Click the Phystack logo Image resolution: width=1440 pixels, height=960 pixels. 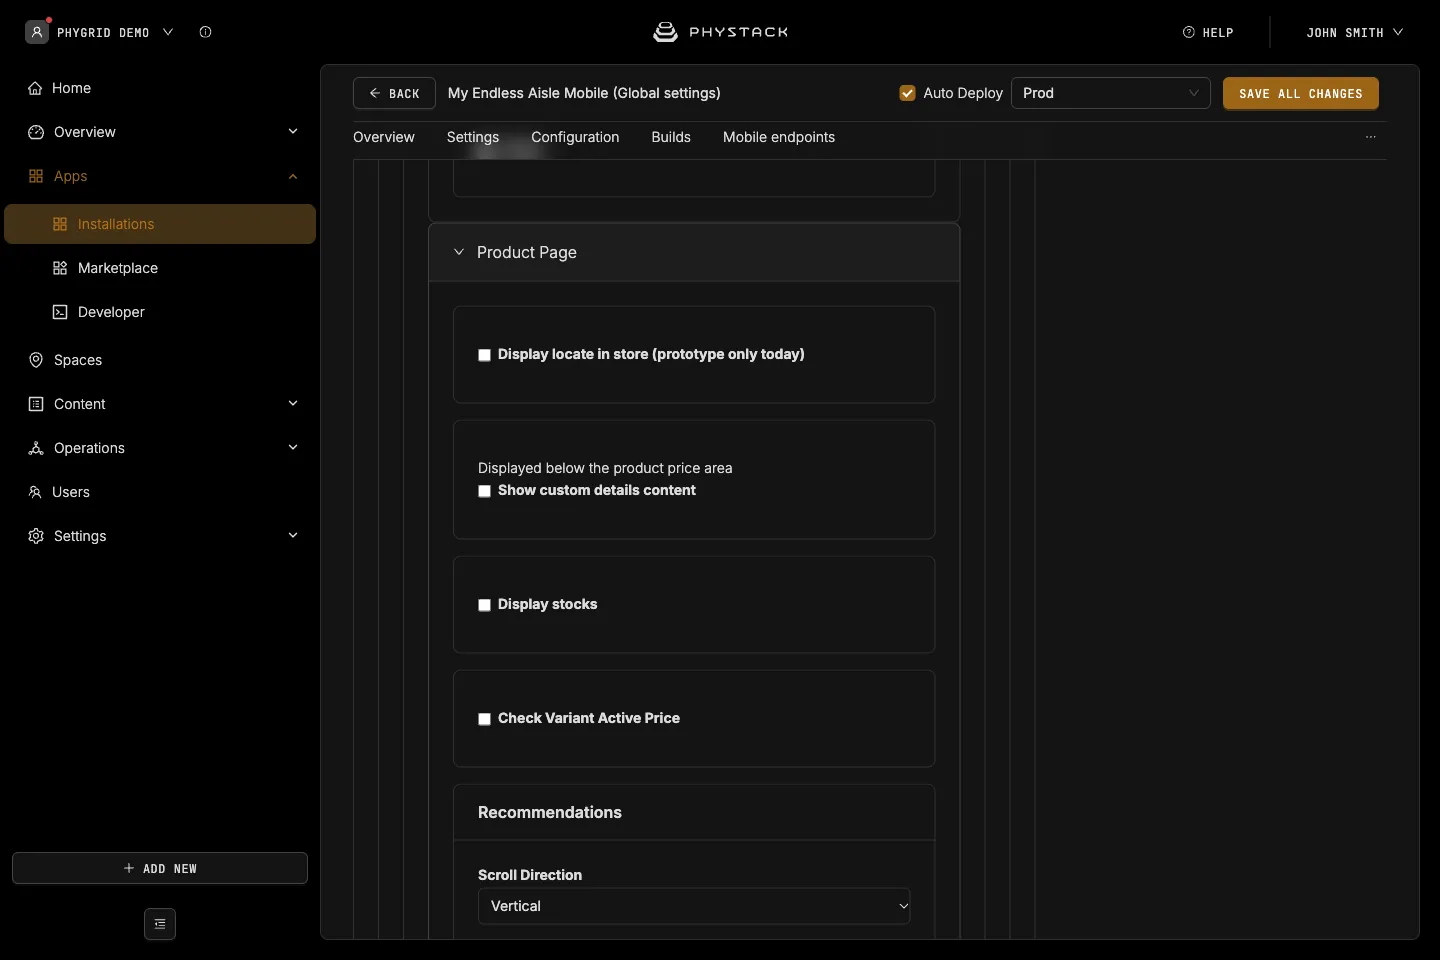click(720, 32)
